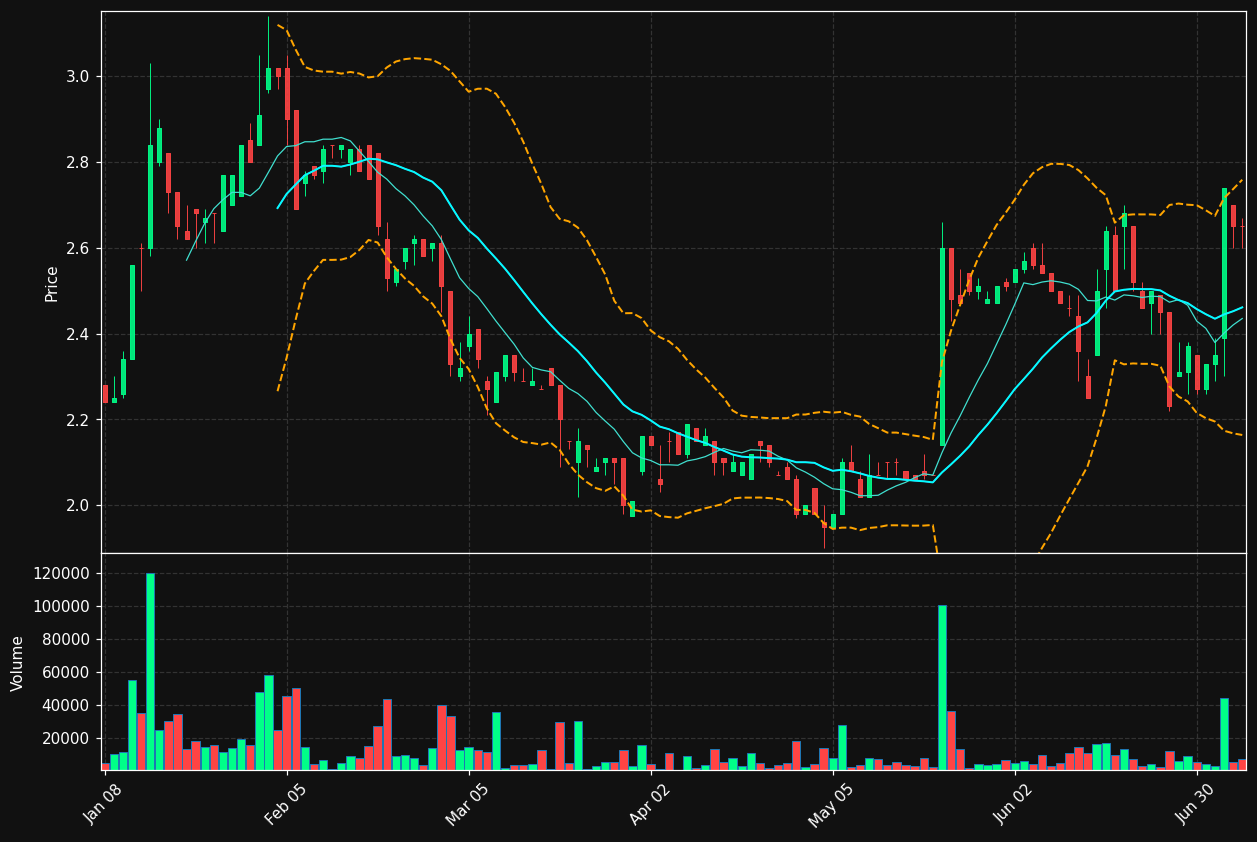The width and height of the screenshot is (1257, 842).
Task: Select the 2.6 price tick label
Action: point(78,249)
